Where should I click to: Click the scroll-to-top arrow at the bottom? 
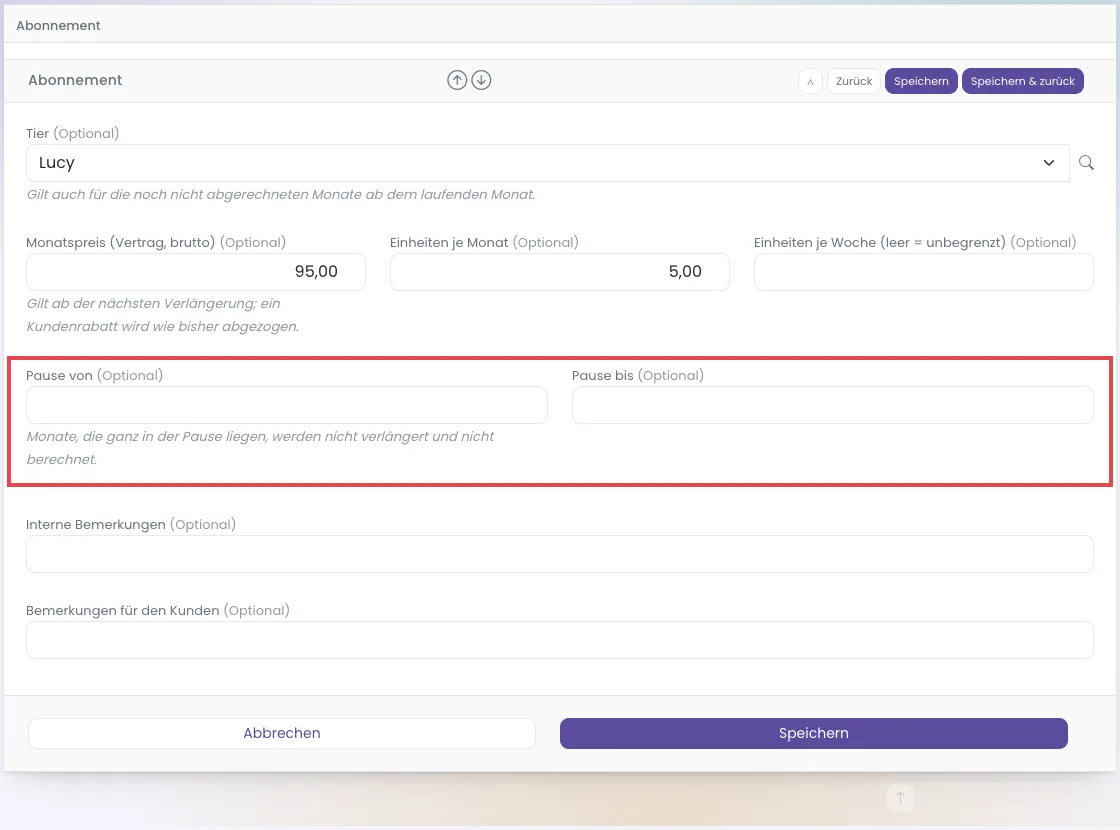pos(900,797)
